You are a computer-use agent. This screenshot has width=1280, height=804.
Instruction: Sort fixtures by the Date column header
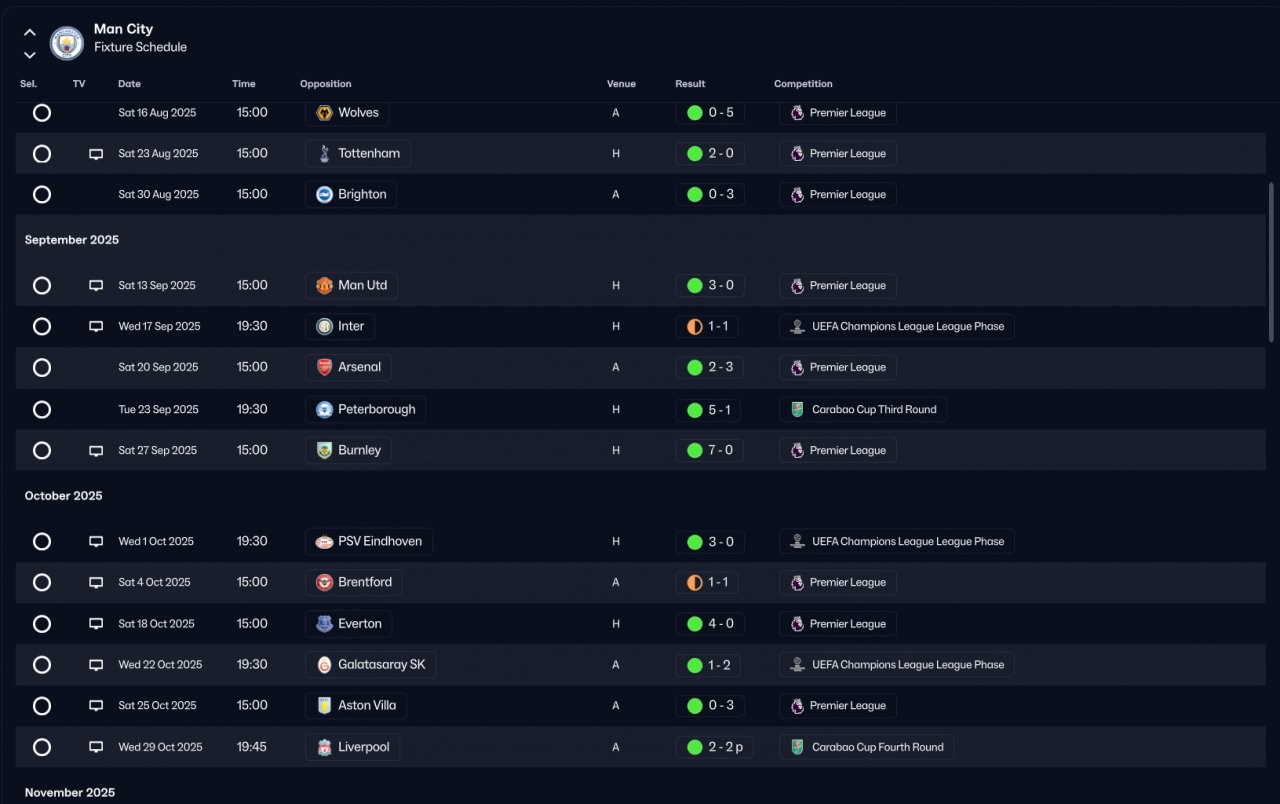[130, 84]
